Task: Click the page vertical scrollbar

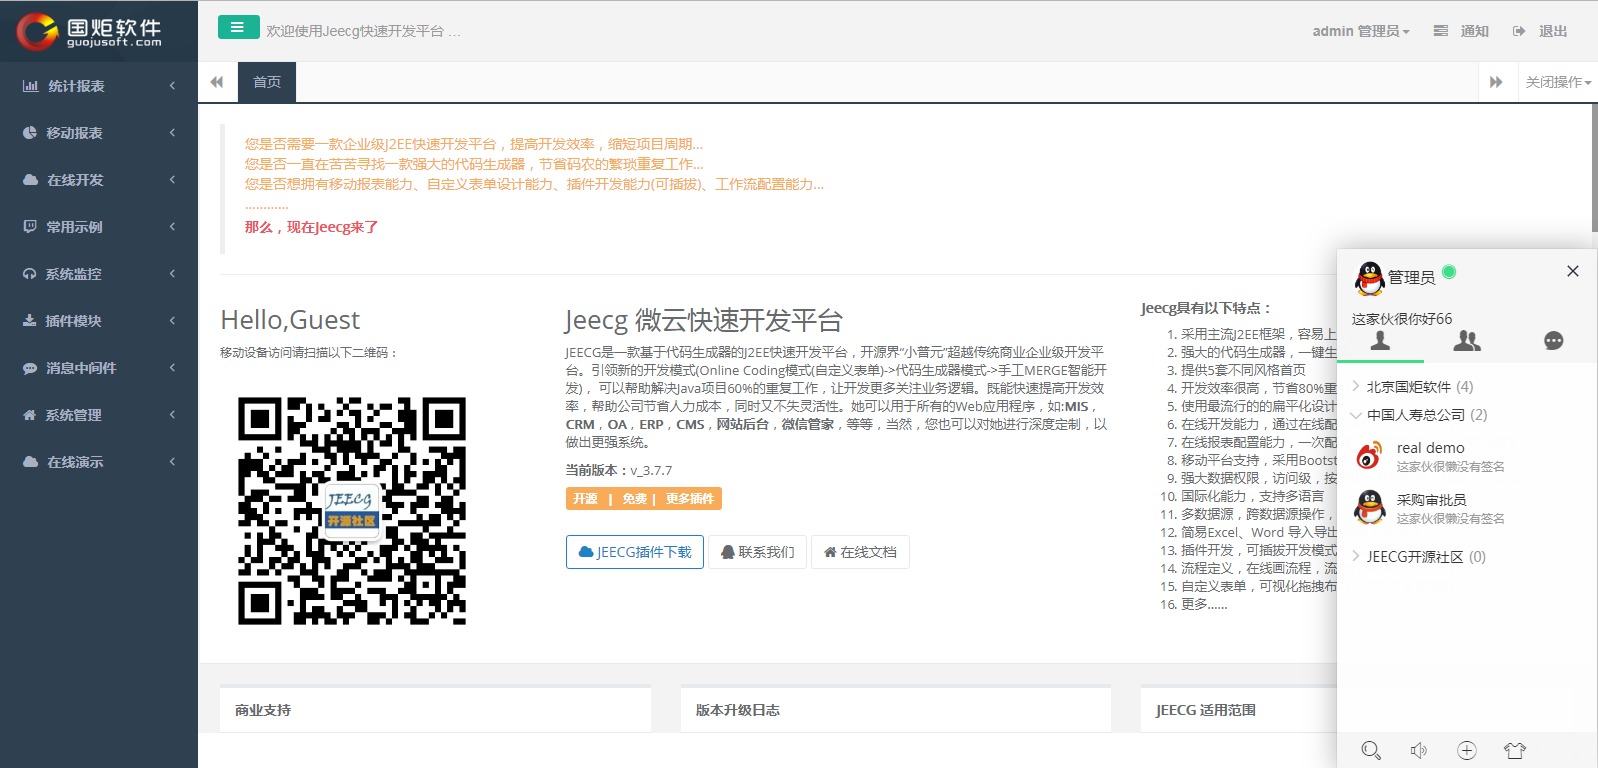Action: tap(1594, 168)
